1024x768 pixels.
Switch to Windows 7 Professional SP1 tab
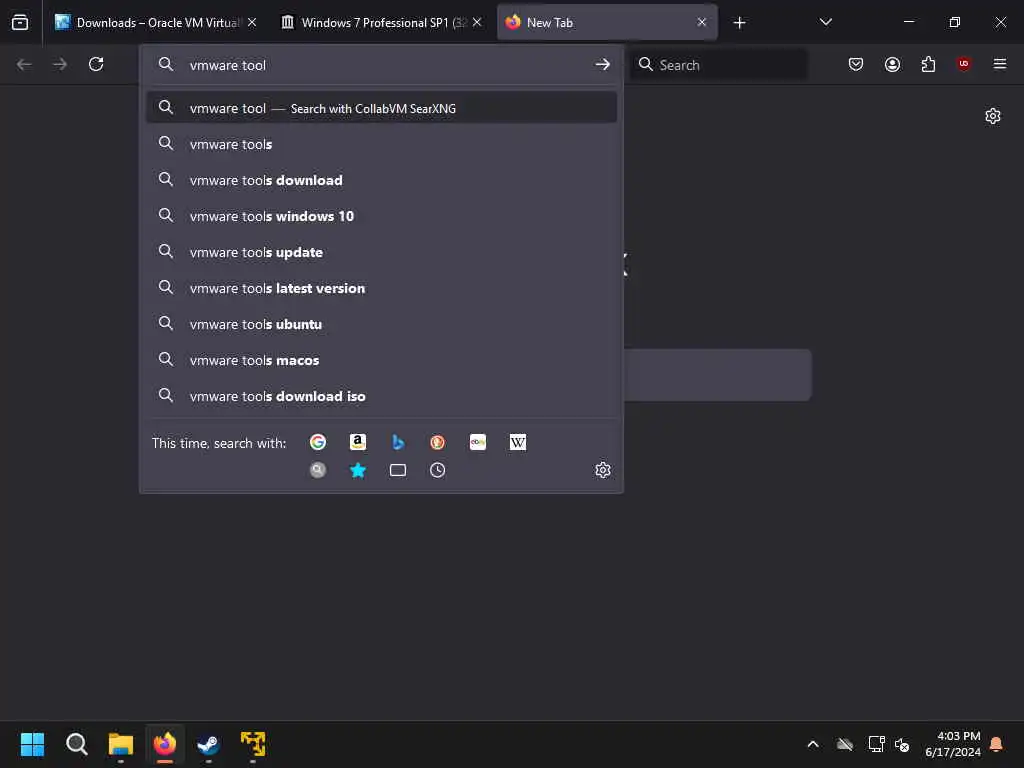coord(381,23)
